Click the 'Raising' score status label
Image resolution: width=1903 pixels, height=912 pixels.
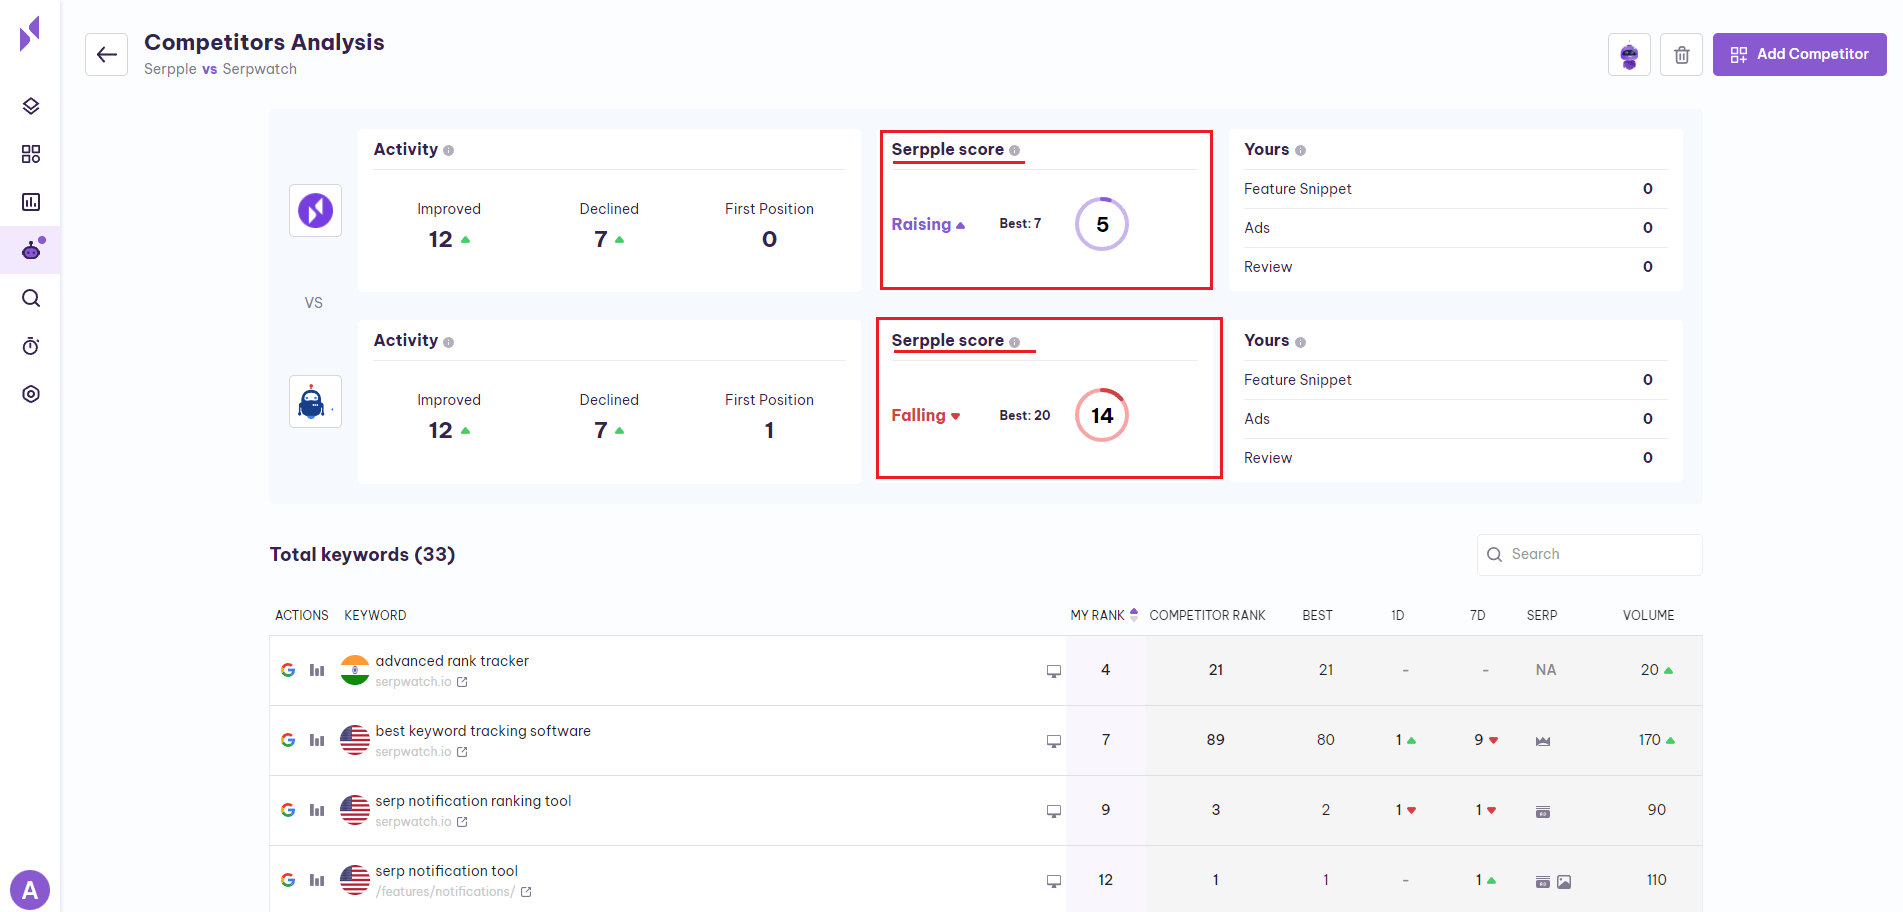tap(921, 224)
